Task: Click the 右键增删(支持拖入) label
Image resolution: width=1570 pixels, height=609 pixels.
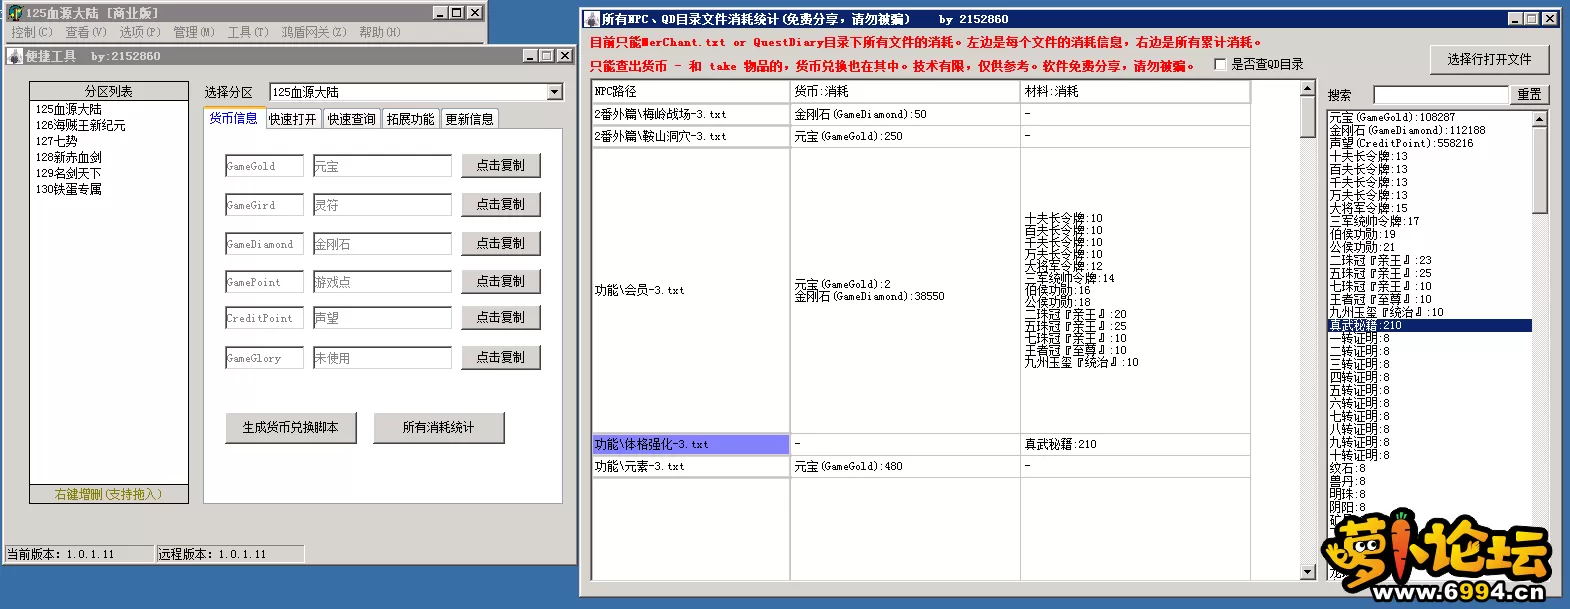Action: click(x=108, y=494)
